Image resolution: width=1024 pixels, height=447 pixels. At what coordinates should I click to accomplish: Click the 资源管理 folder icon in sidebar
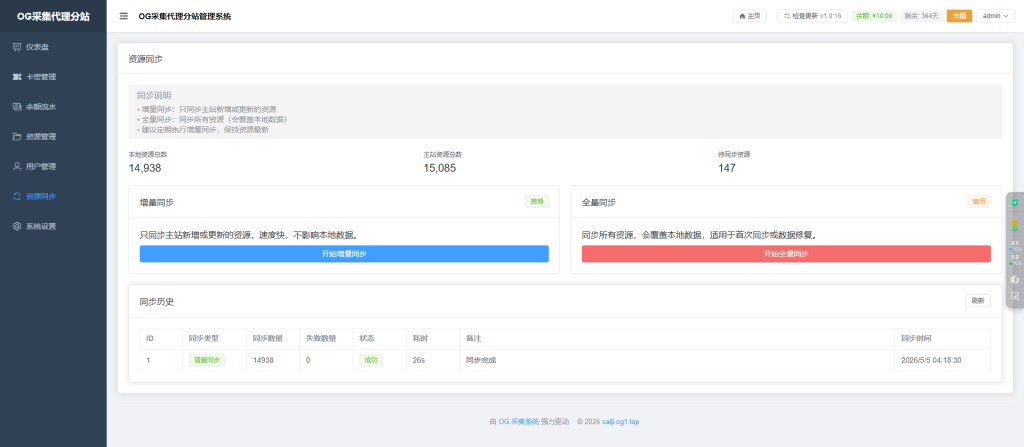tap(17, 137)
